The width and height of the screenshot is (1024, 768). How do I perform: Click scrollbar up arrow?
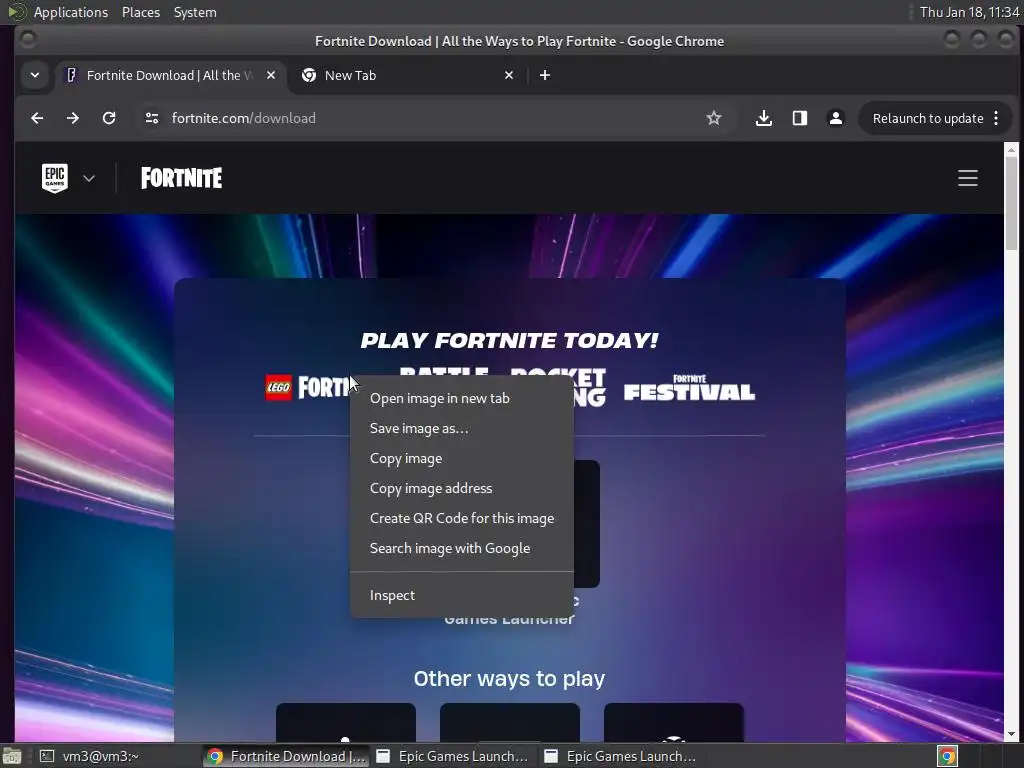[x=1012, y=150]
